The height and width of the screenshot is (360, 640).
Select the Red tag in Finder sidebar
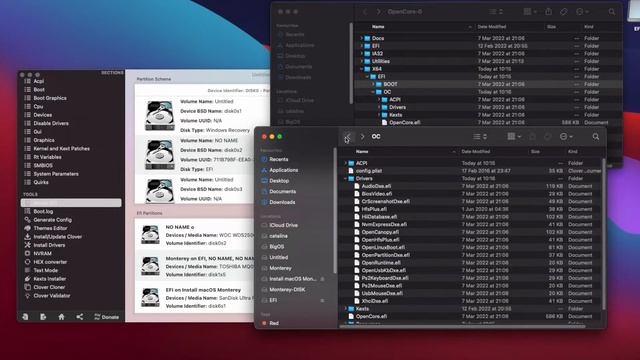[273, 323]
